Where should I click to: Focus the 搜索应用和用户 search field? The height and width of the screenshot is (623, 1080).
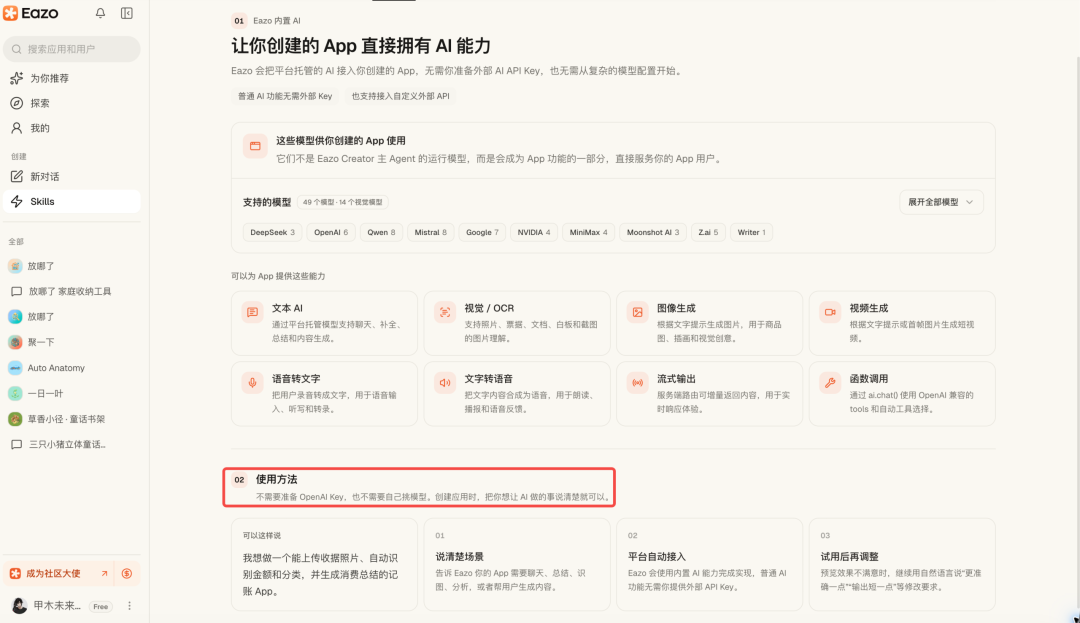click(x=72, y=49)
